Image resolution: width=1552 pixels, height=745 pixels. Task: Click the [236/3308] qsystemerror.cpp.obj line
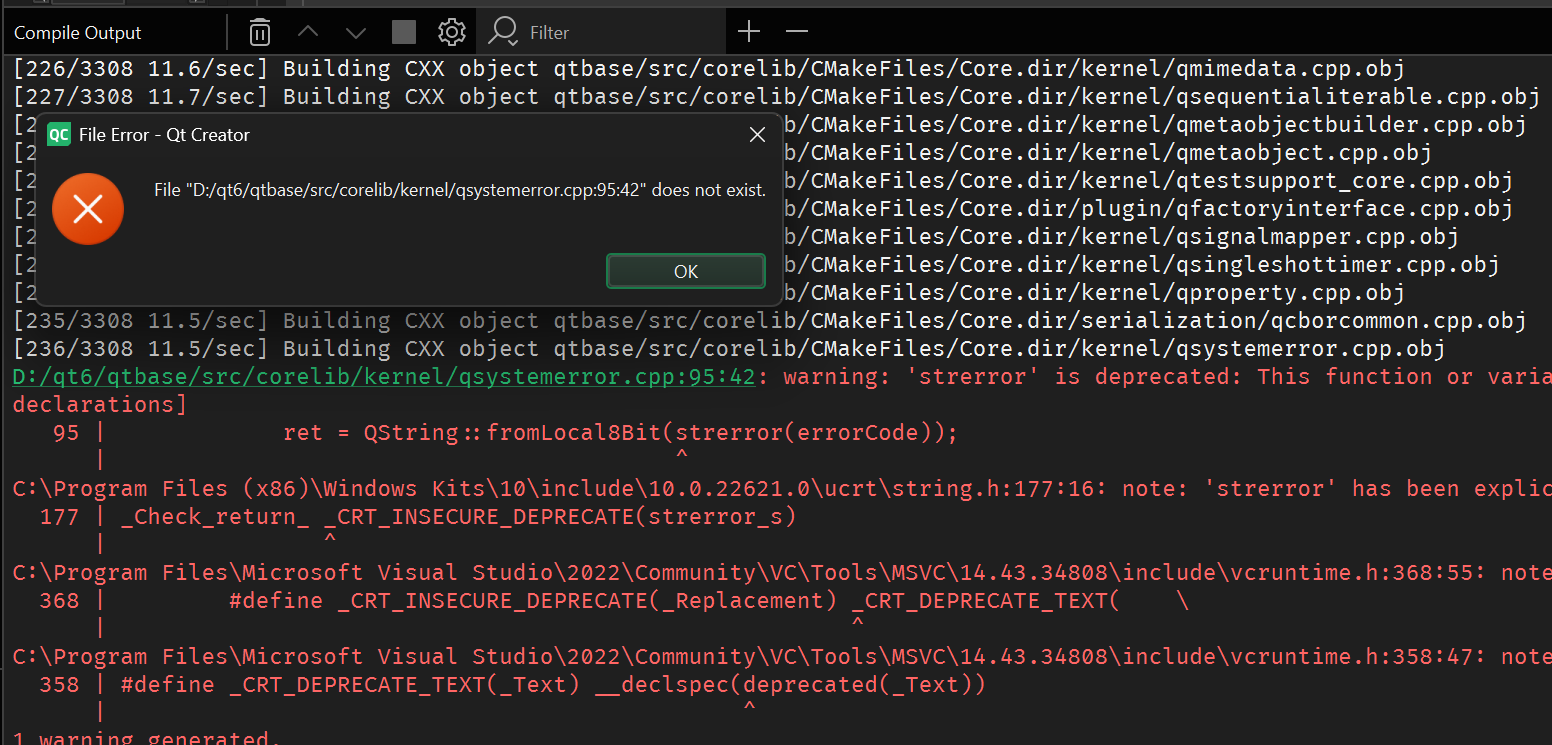point(729,349)
